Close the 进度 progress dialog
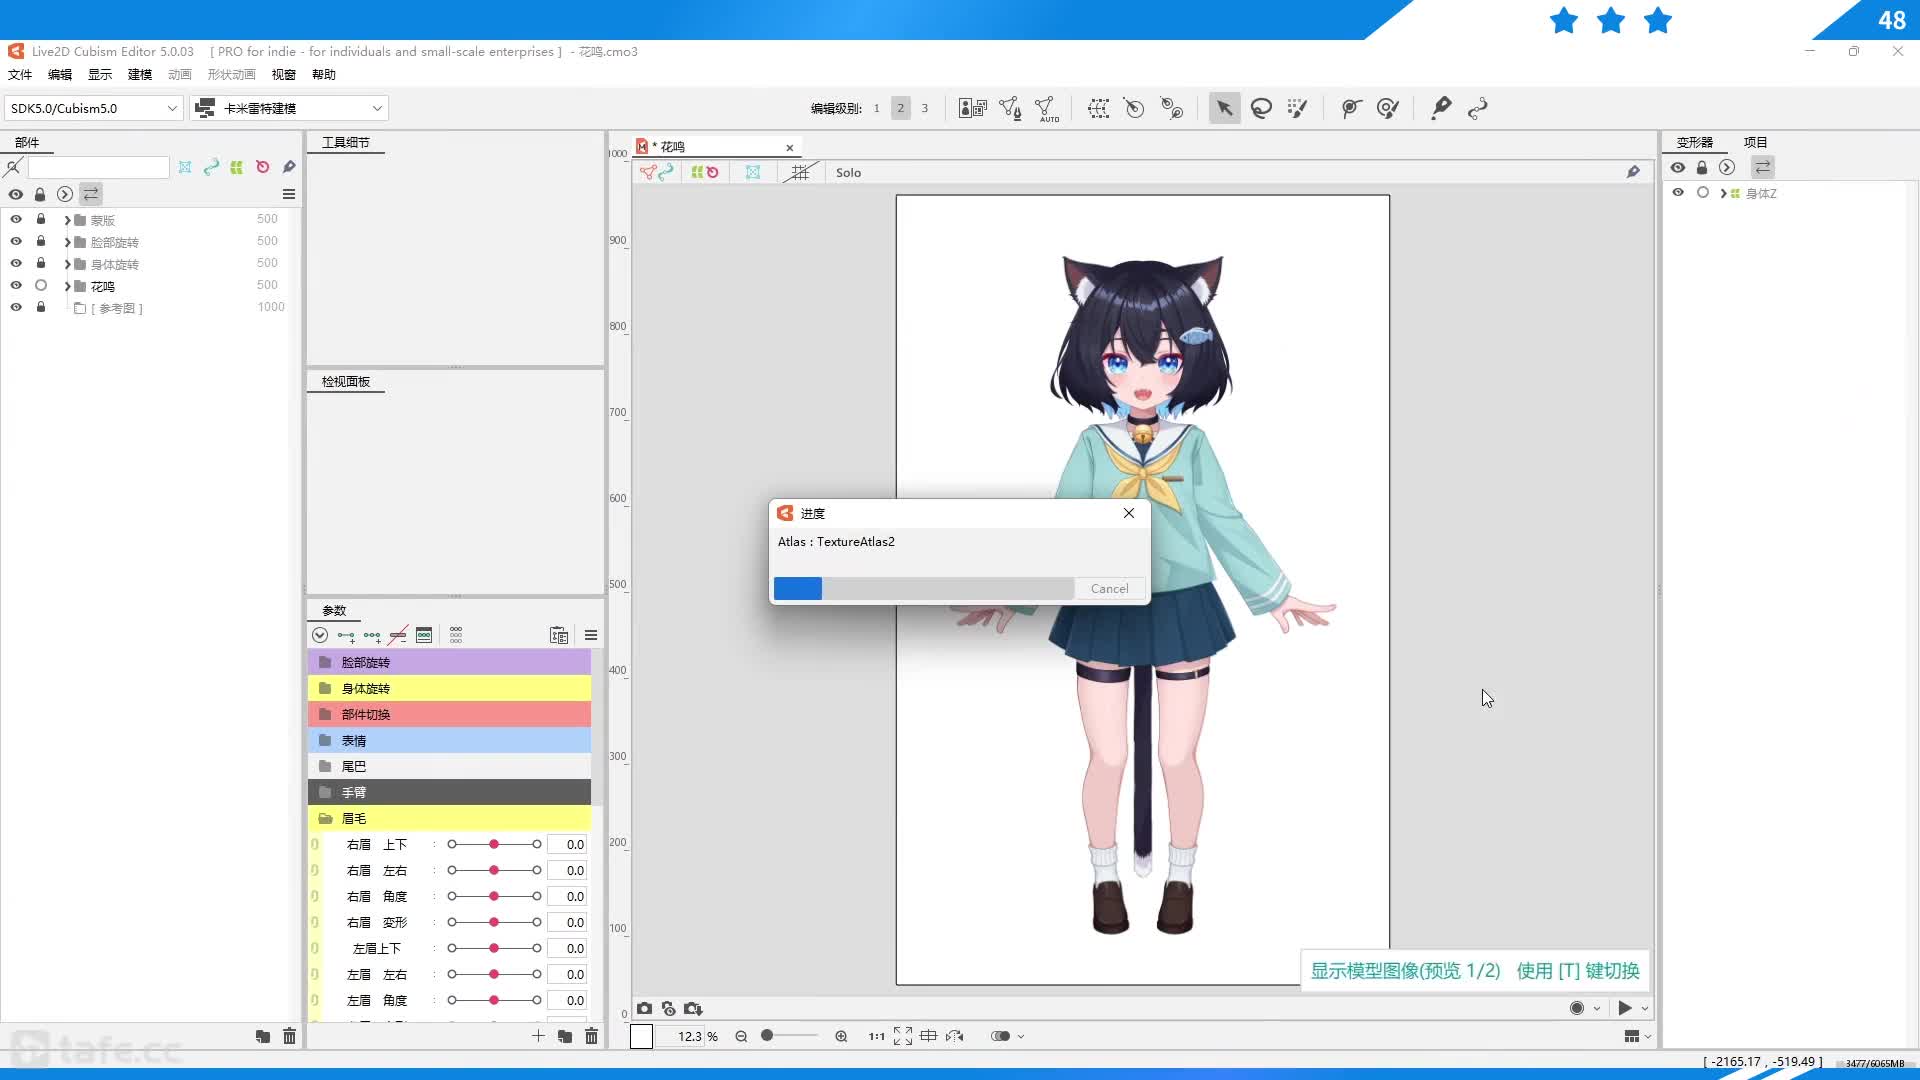Viewport: 1920px width, 1080px height. point(1129,513)
